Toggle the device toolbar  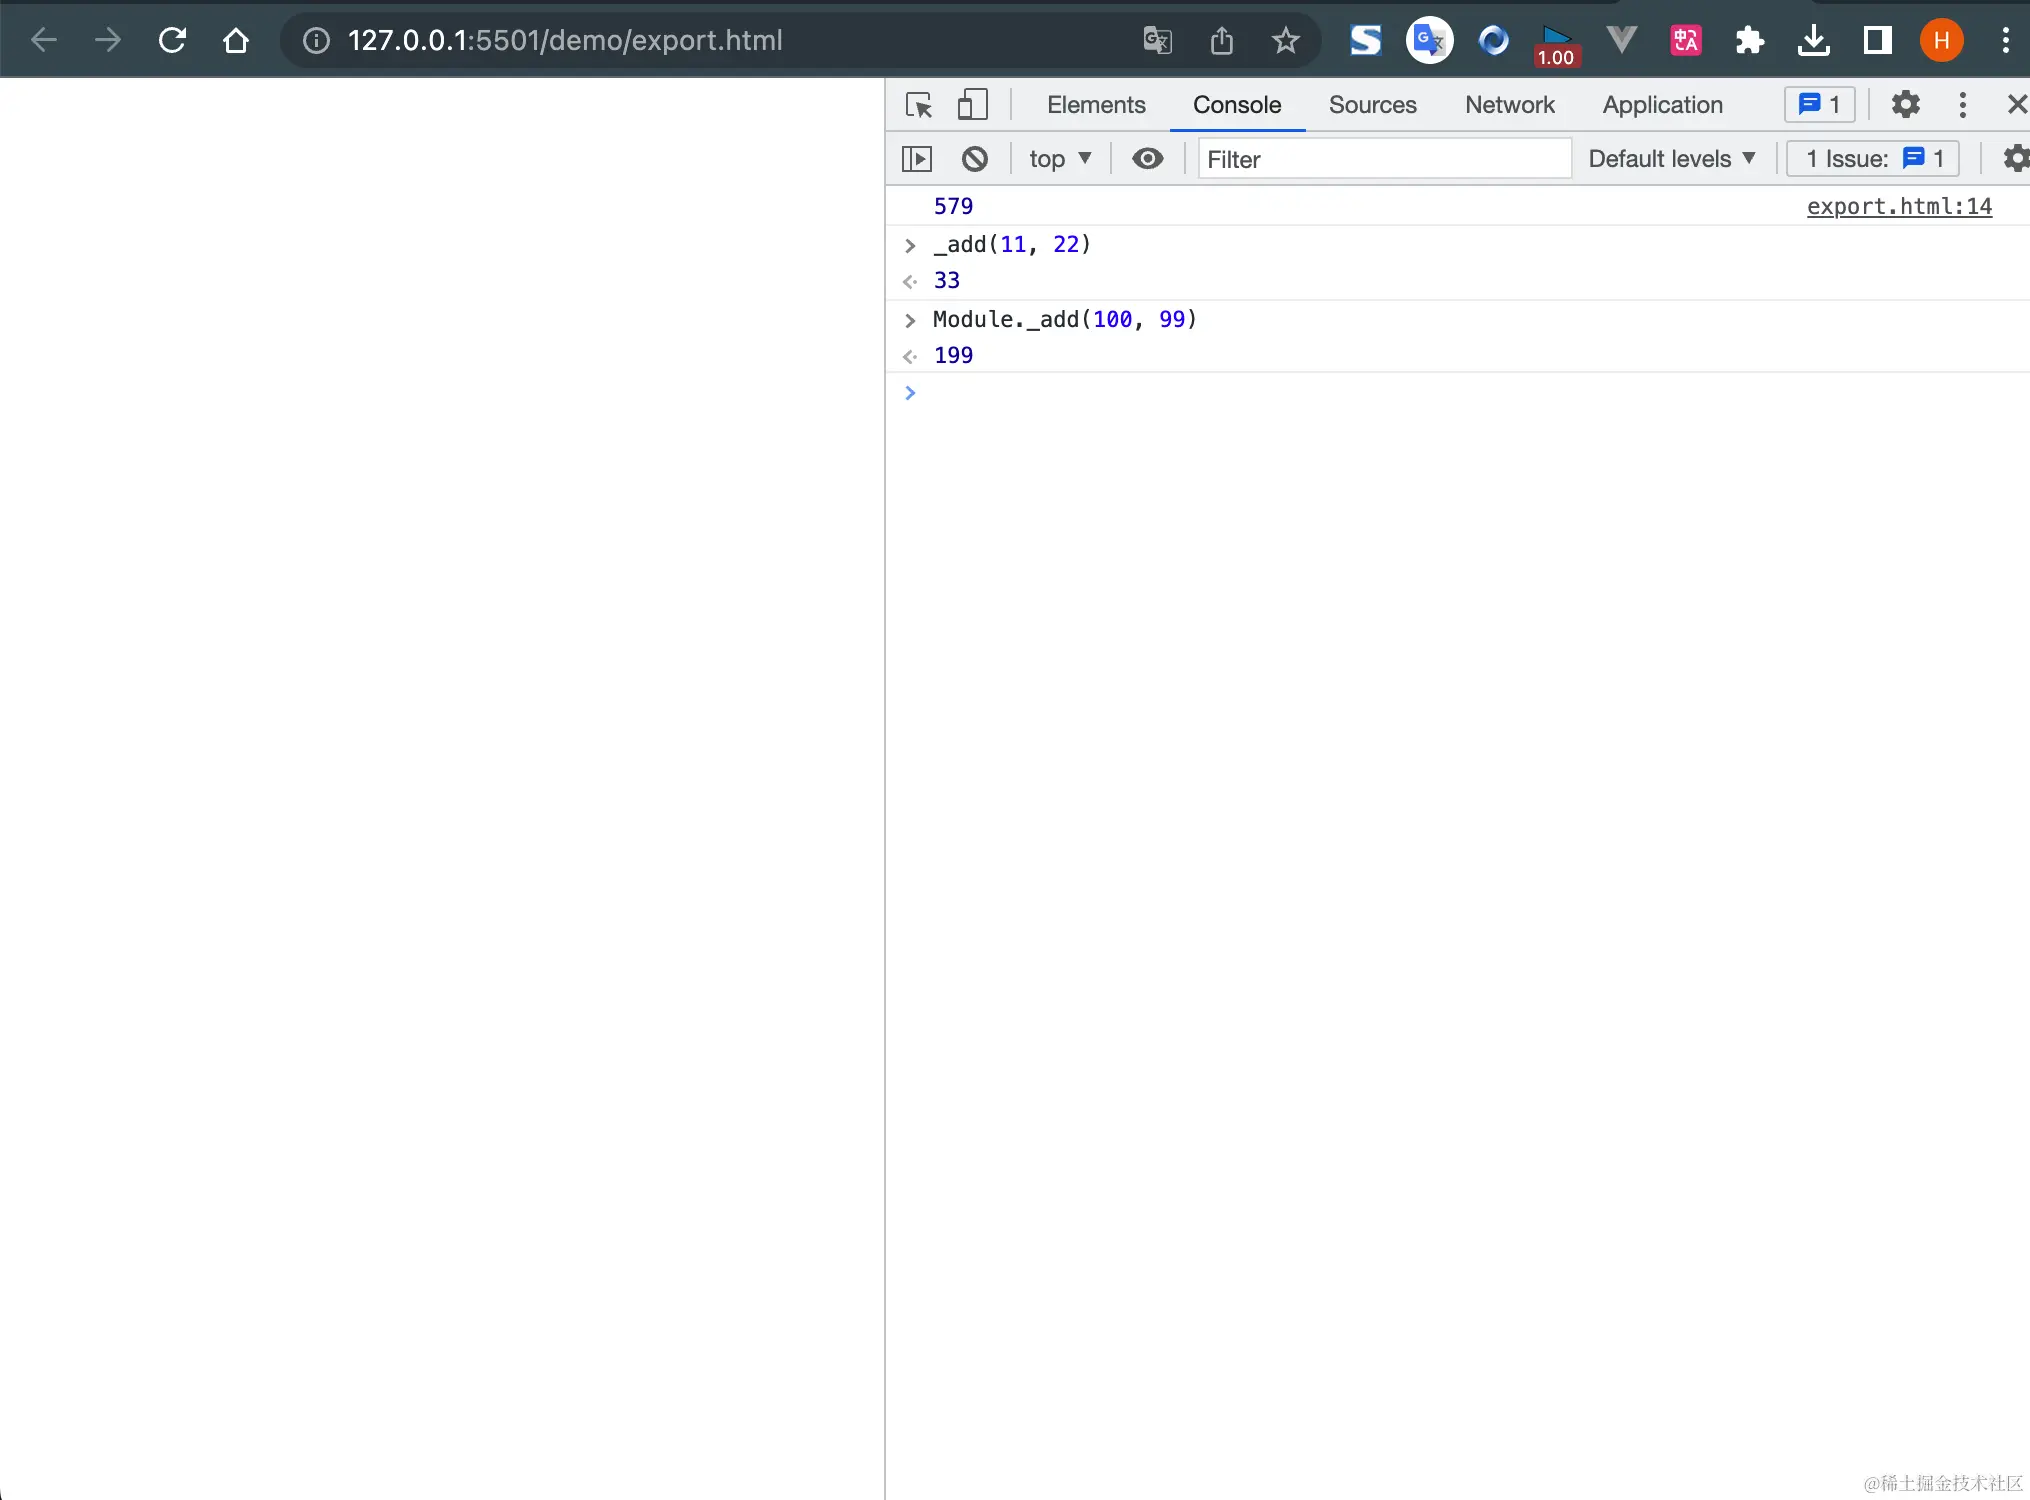pyautogui.click(x=972, y=104)
